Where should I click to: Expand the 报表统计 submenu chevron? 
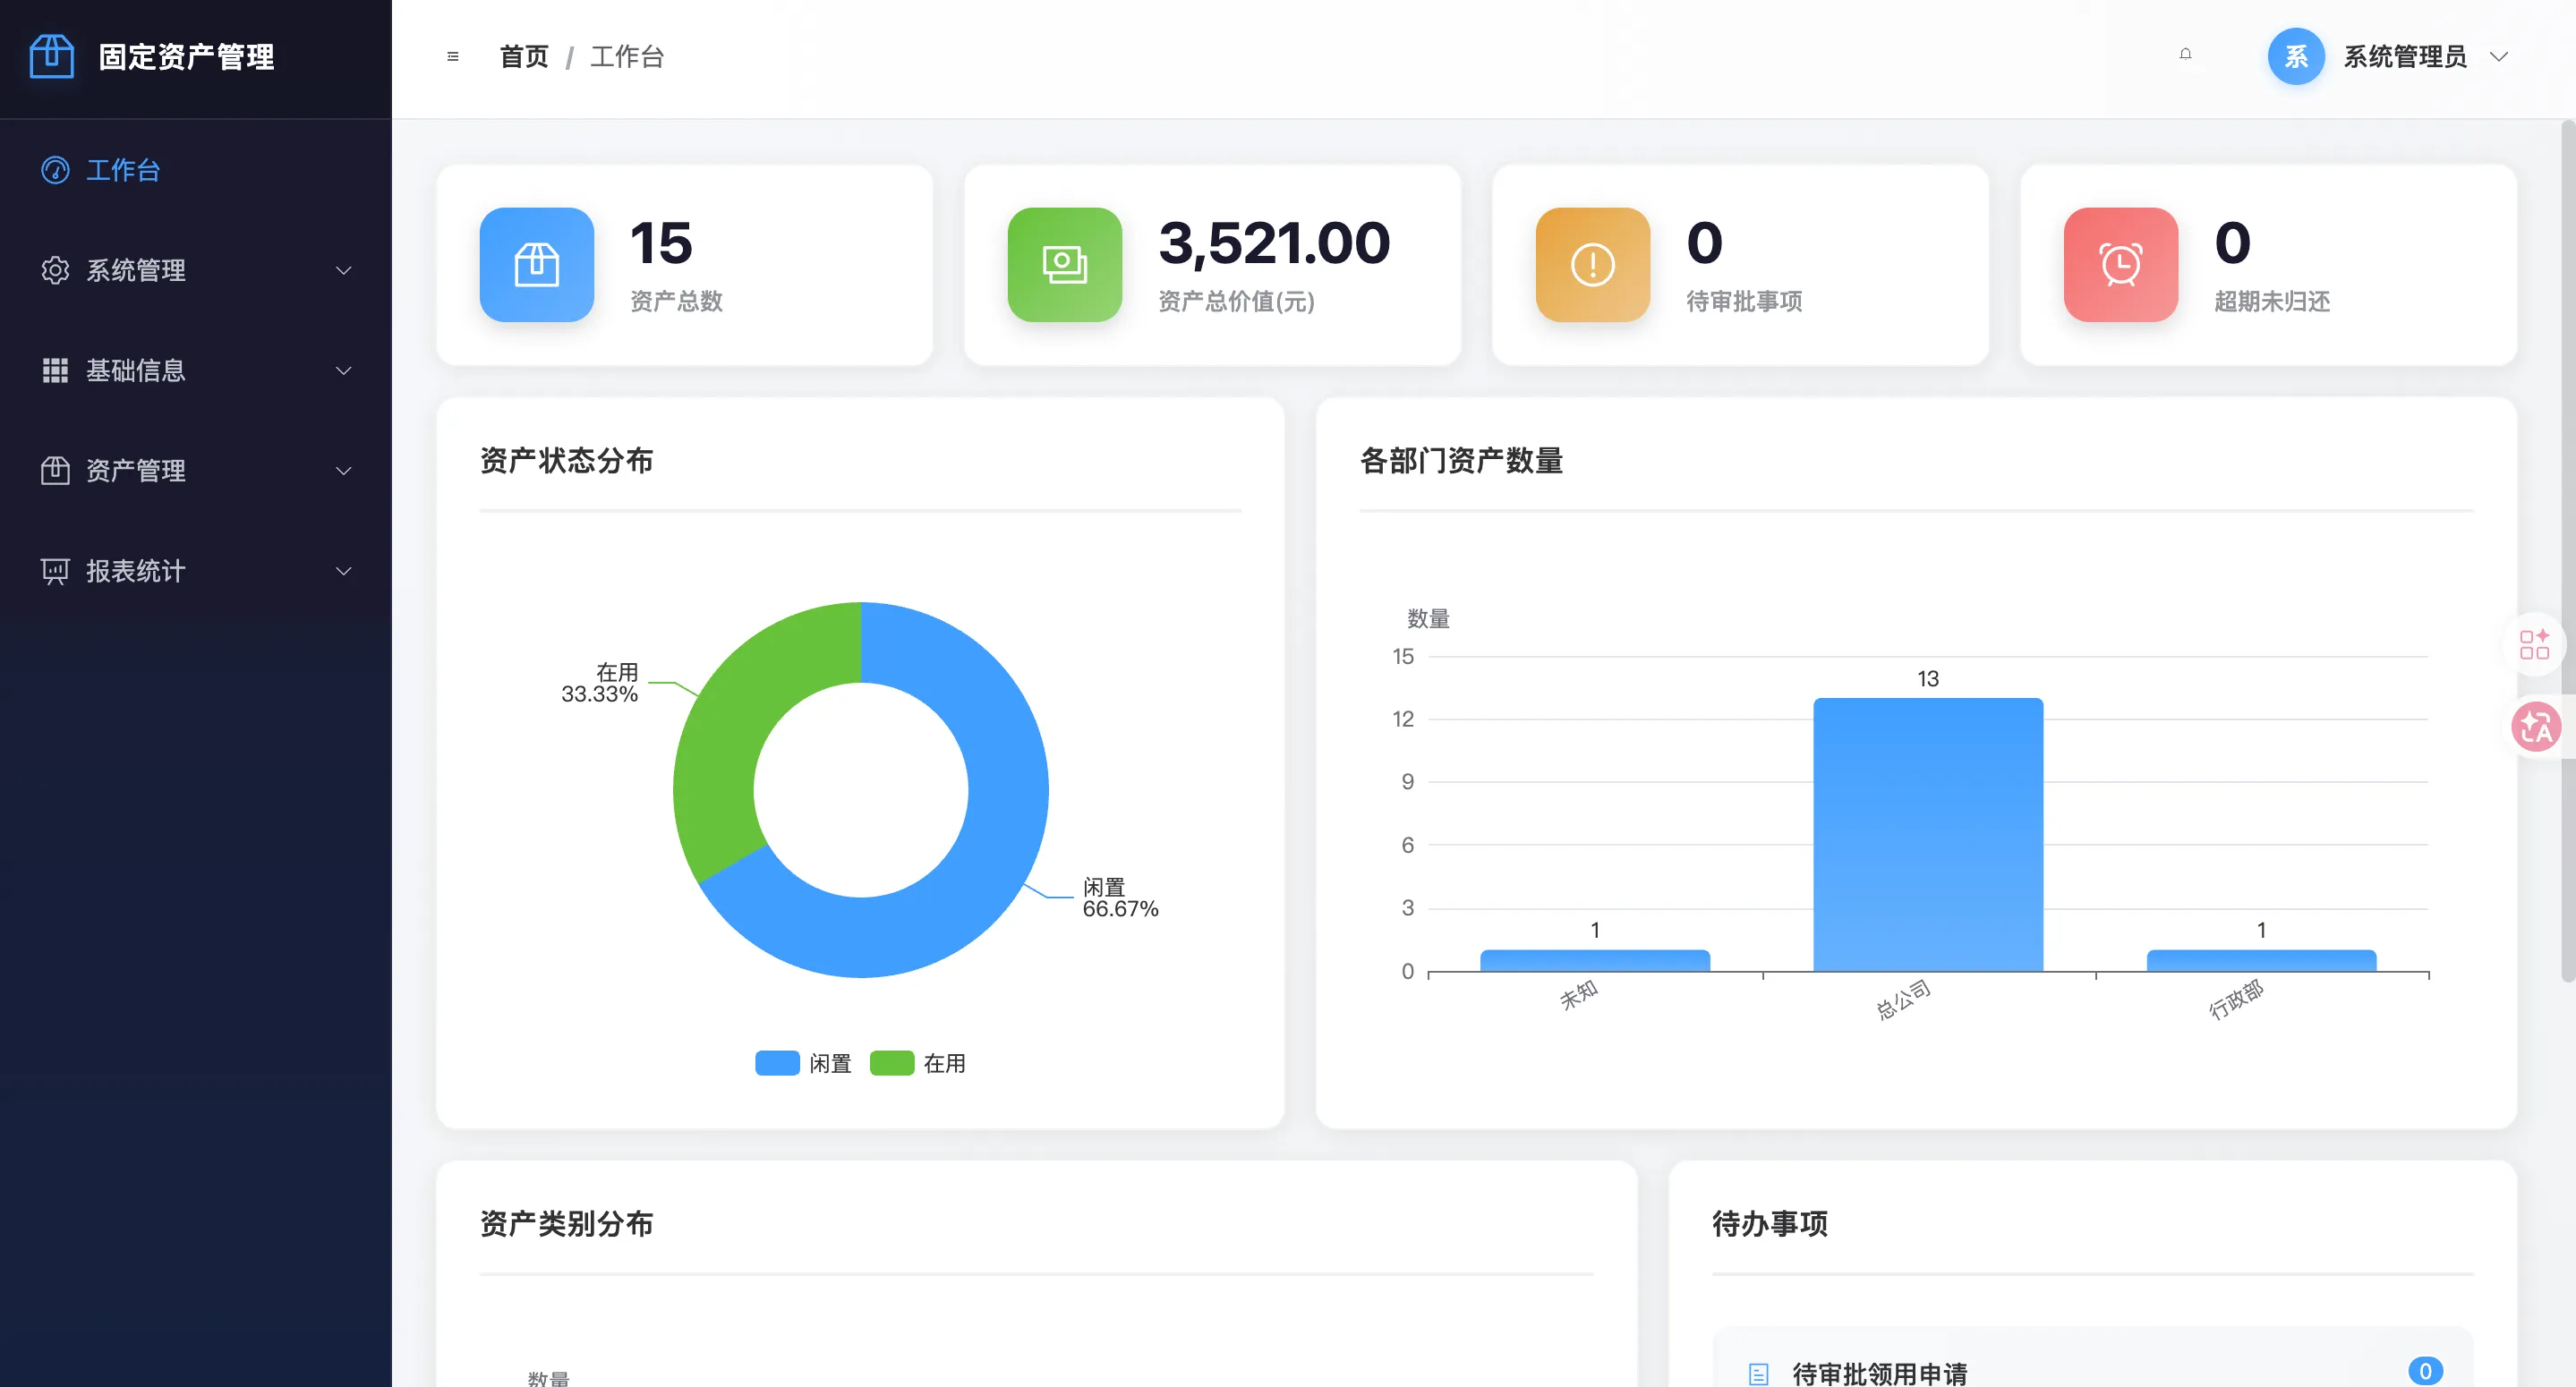(343, 571)
